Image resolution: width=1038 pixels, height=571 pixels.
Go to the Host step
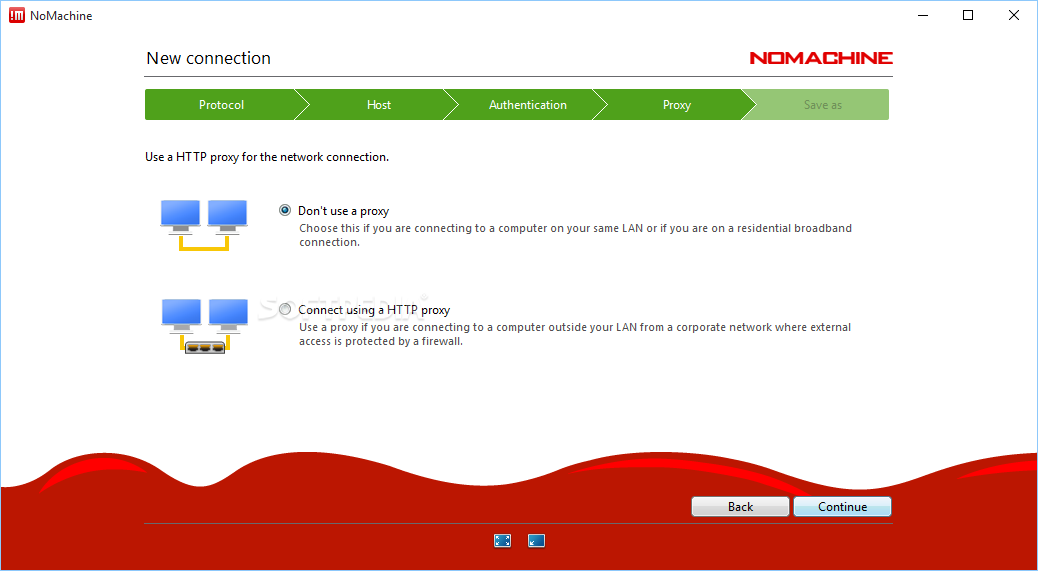379,105
